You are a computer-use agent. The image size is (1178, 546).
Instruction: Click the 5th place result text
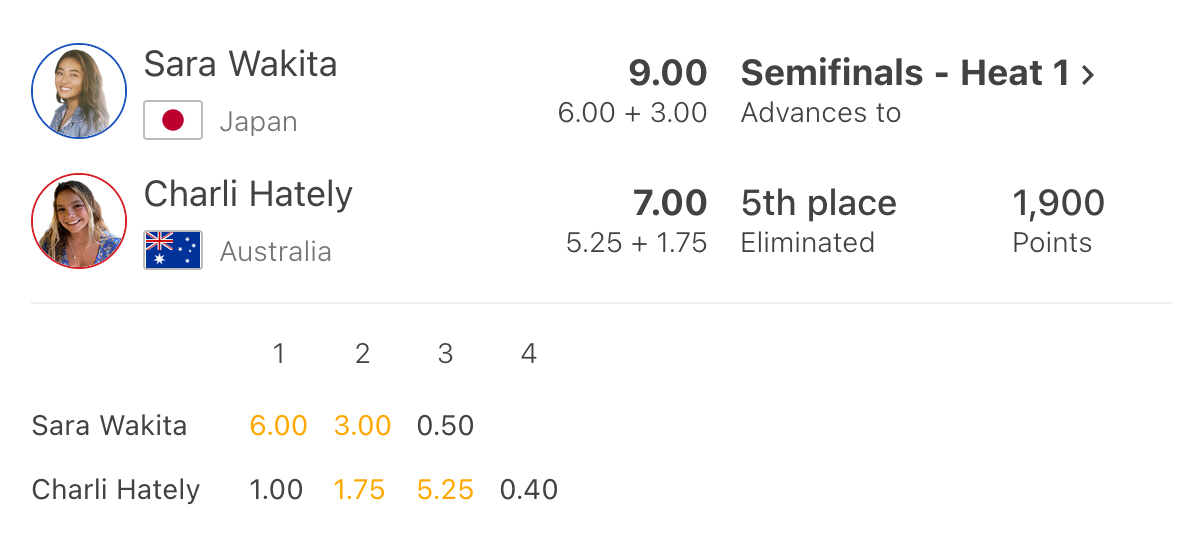tap(818, 203)
